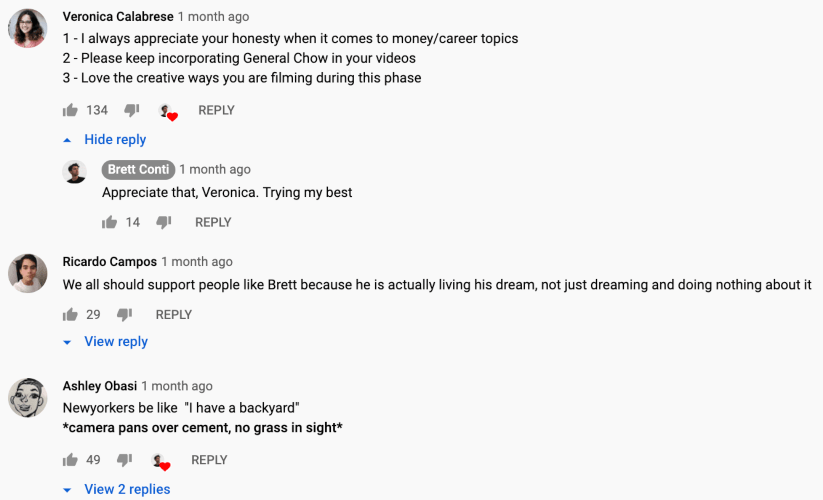Reply to Ricardo Campos's comment
Screen dimensions: 823x500
[173, 314]
